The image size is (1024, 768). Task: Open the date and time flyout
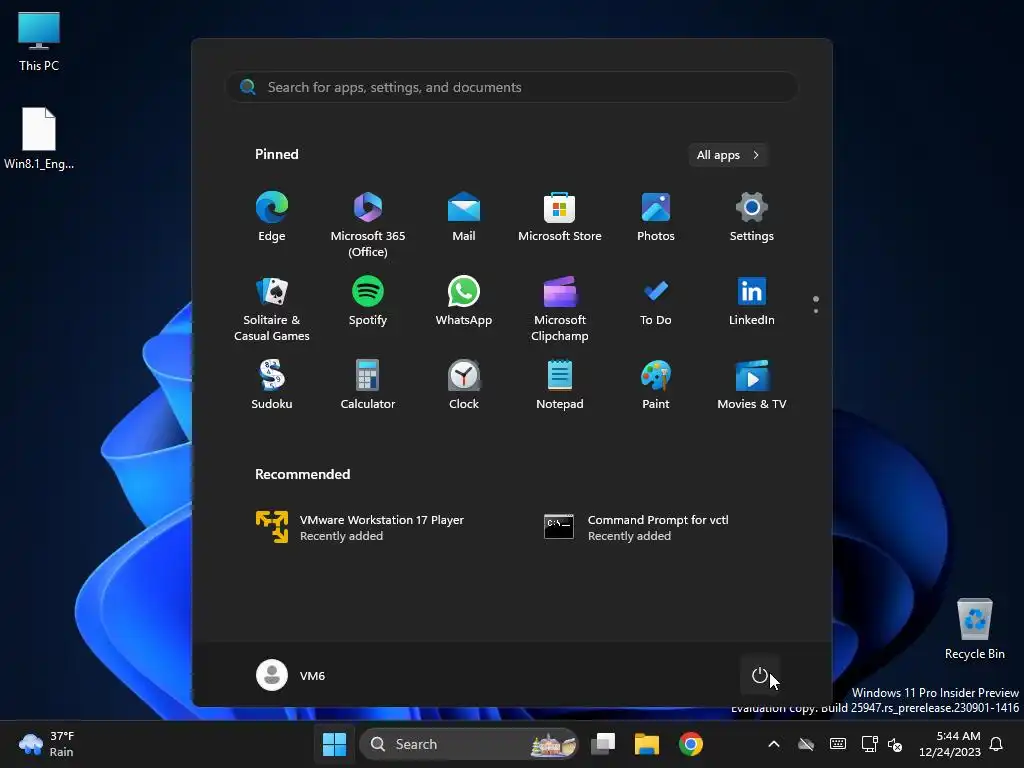point(950,744)
